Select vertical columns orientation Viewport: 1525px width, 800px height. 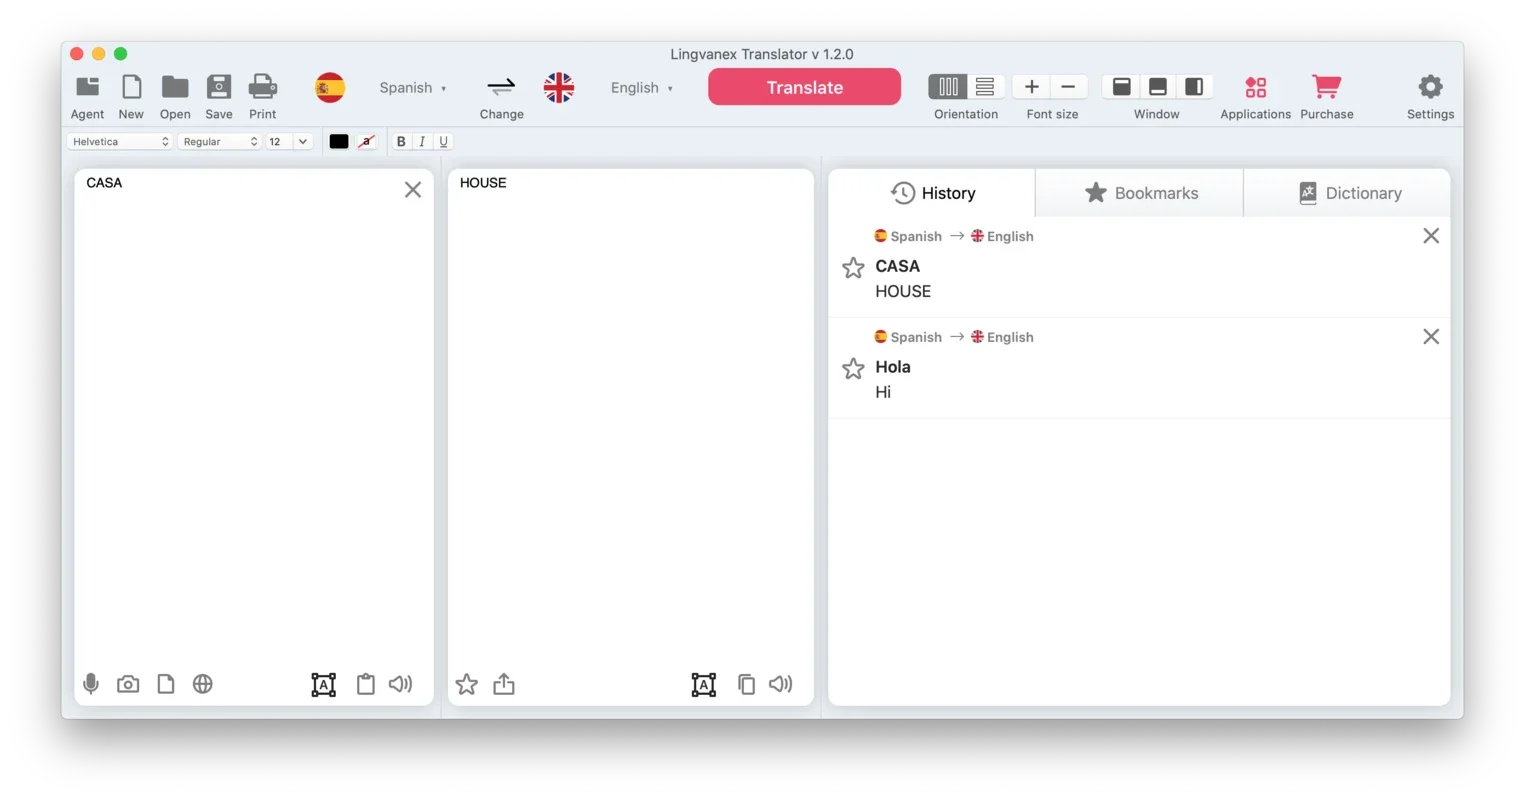[x=948, y=87]
